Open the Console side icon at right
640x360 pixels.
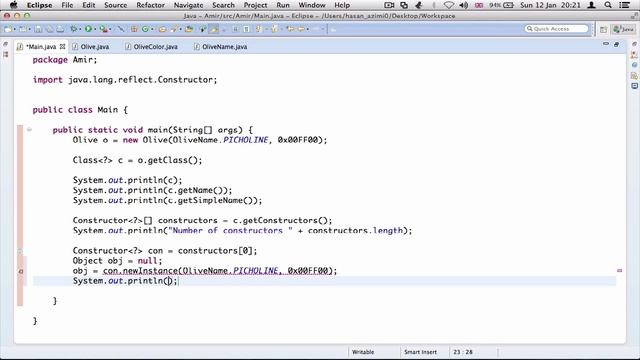click(634, 86)
